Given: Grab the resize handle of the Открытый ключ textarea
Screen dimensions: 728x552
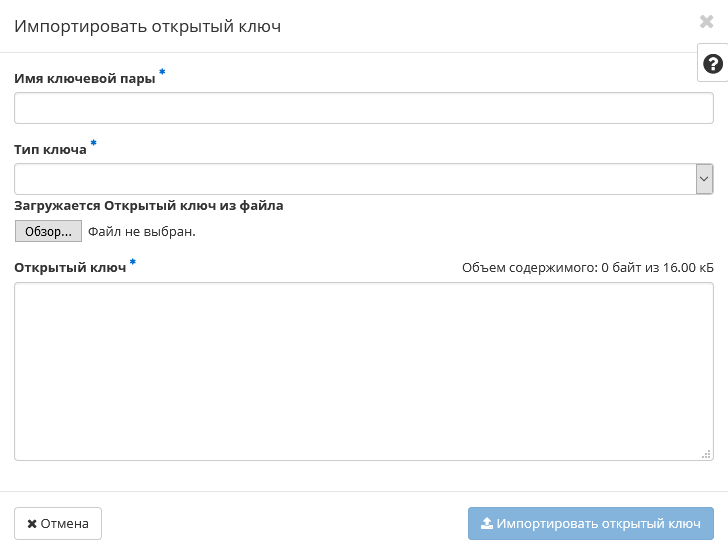Looking at the screenshot, I should pos(706,453).
